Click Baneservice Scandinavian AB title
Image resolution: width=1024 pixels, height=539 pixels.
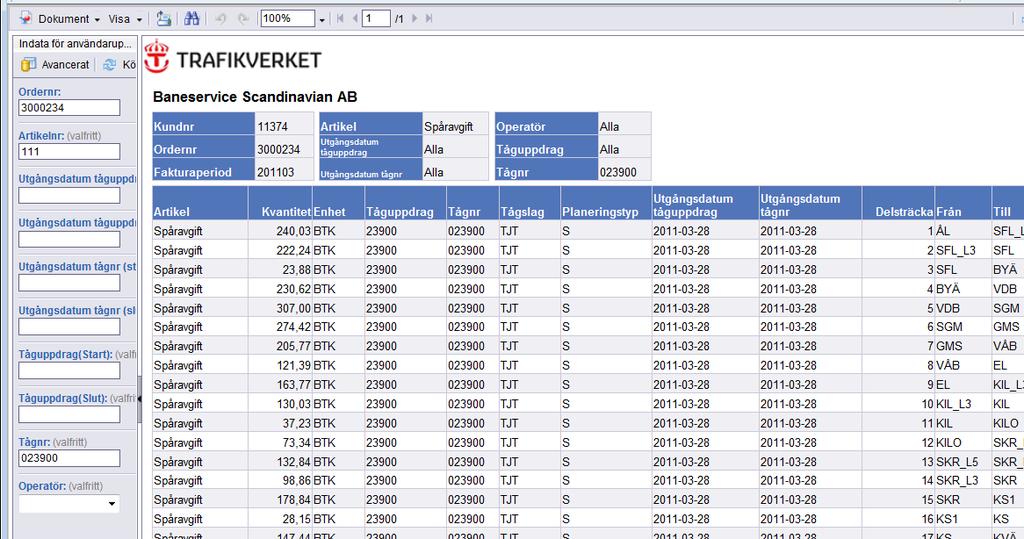click(255, 97)
